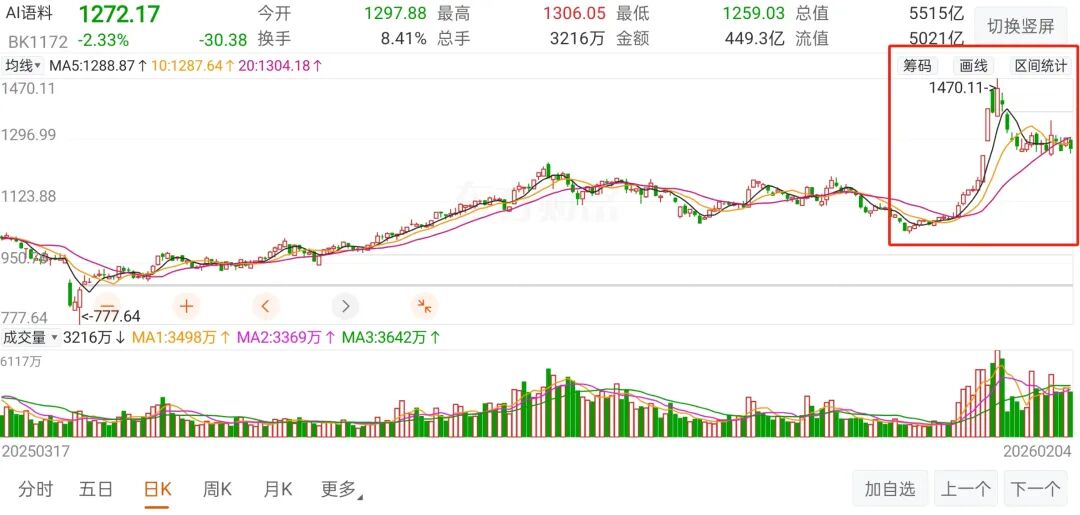This screenshot has width=1080, height=515.
Task: Activate the 画线 drawing tool
Action: click(973, 66)
